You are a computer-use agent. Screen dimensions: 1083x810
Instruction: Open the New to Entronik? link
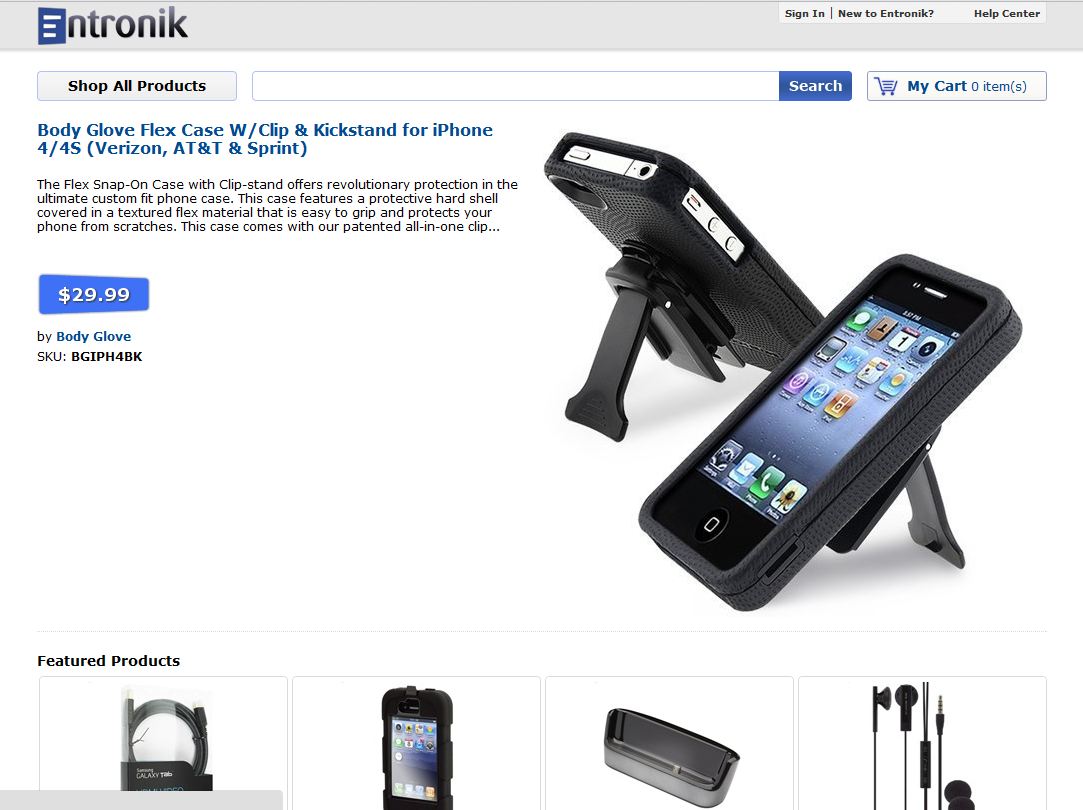885,13
